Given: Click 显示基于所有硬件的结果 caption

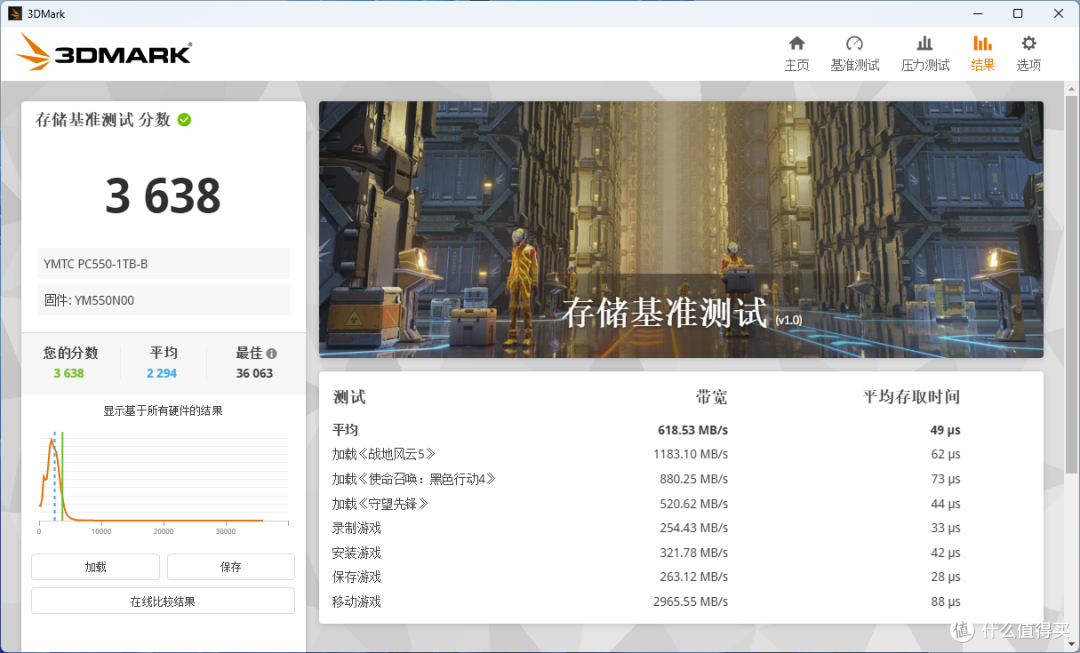Looking at the screenshot, I should 163,411.
